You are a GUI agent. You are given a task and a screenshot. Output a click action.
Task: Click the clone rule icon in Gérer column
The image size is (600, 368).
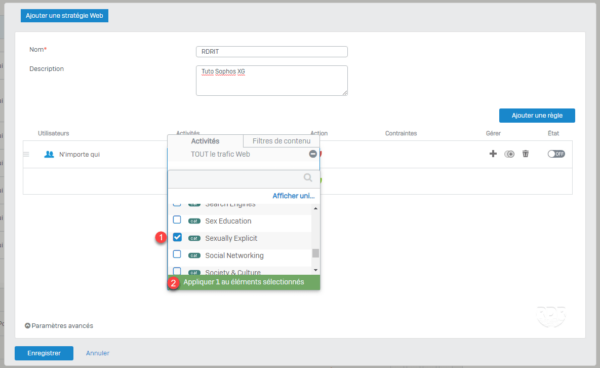[509, 154]
